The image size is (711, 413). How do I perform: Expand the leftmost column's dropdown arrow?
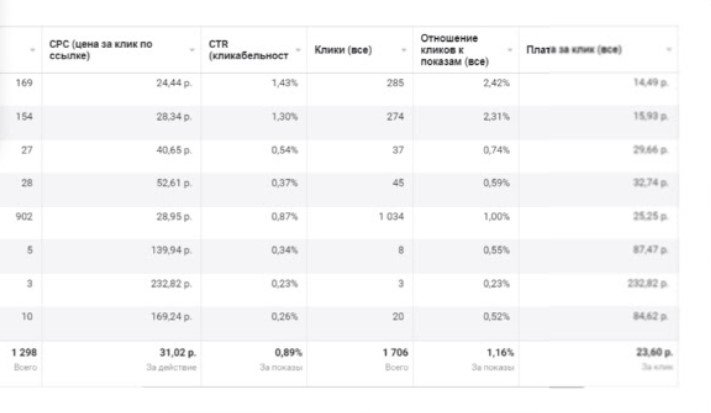pos(33,50)
